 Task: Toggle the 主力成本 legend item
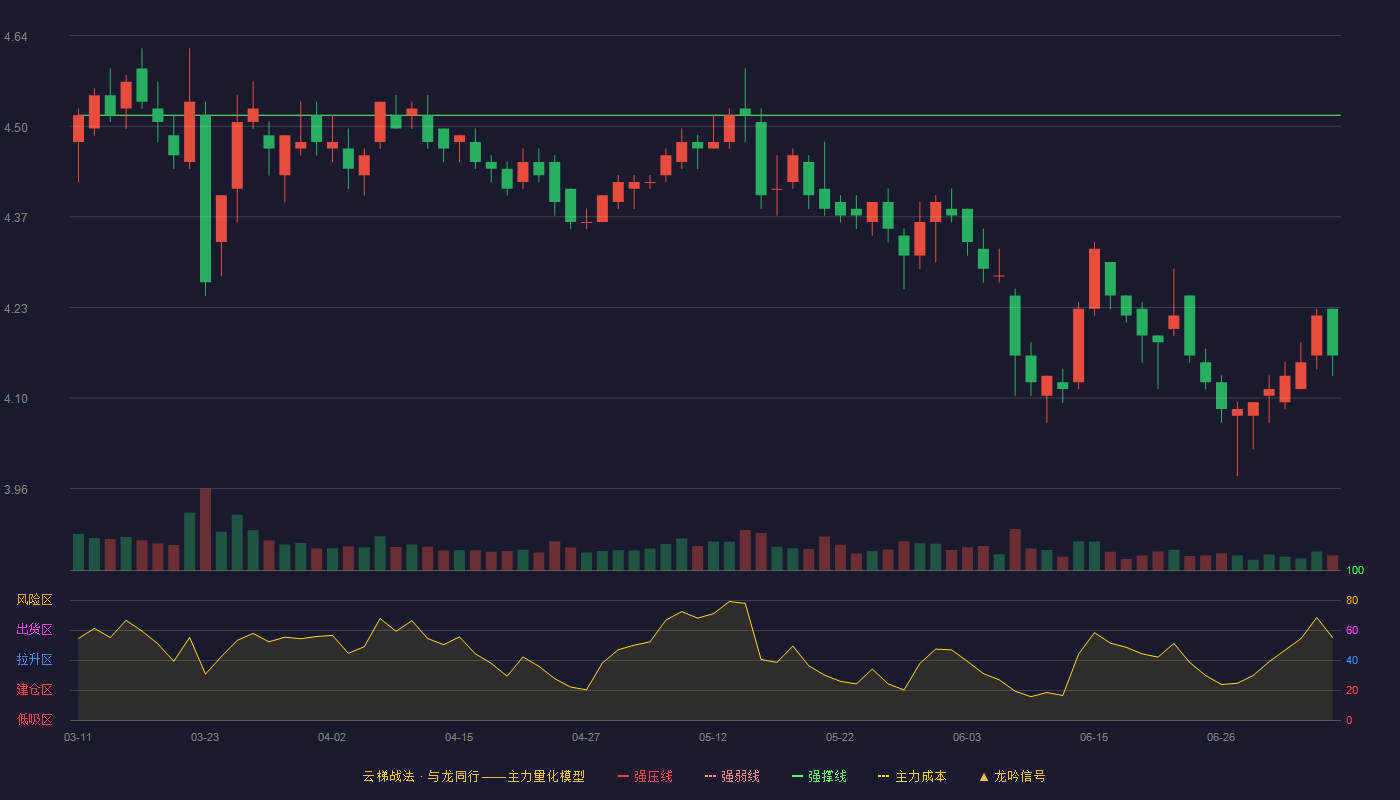coord(912,776)
